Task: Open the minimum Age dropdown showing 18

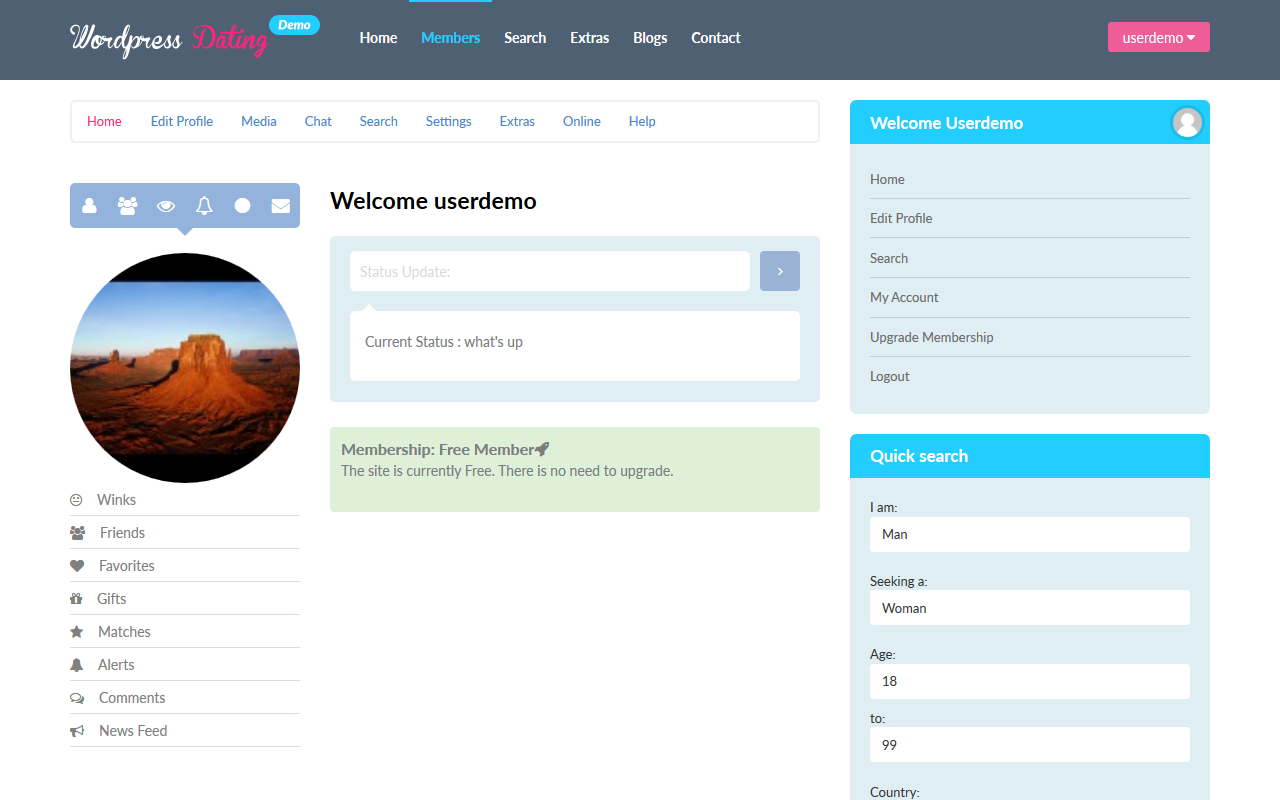Action: [x=1030, y=681]
